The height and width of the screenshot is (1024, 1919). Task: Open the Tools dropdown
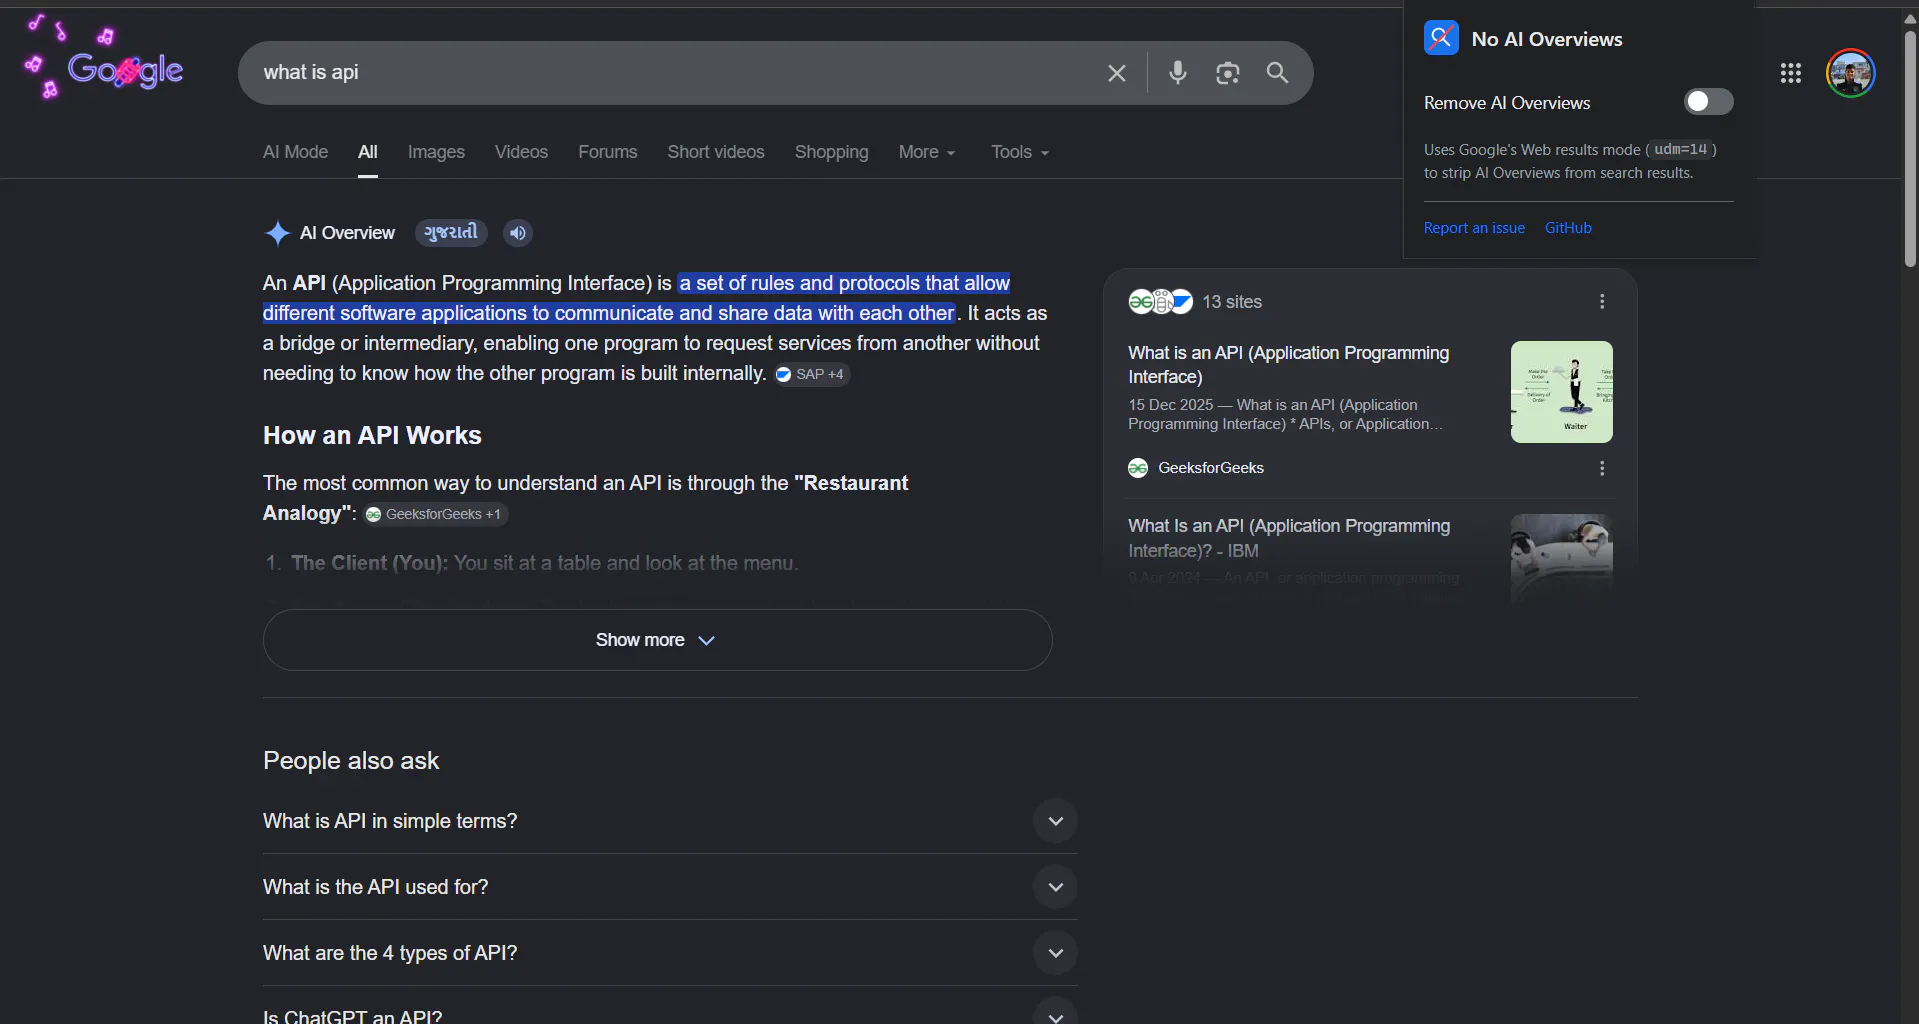1020,152
